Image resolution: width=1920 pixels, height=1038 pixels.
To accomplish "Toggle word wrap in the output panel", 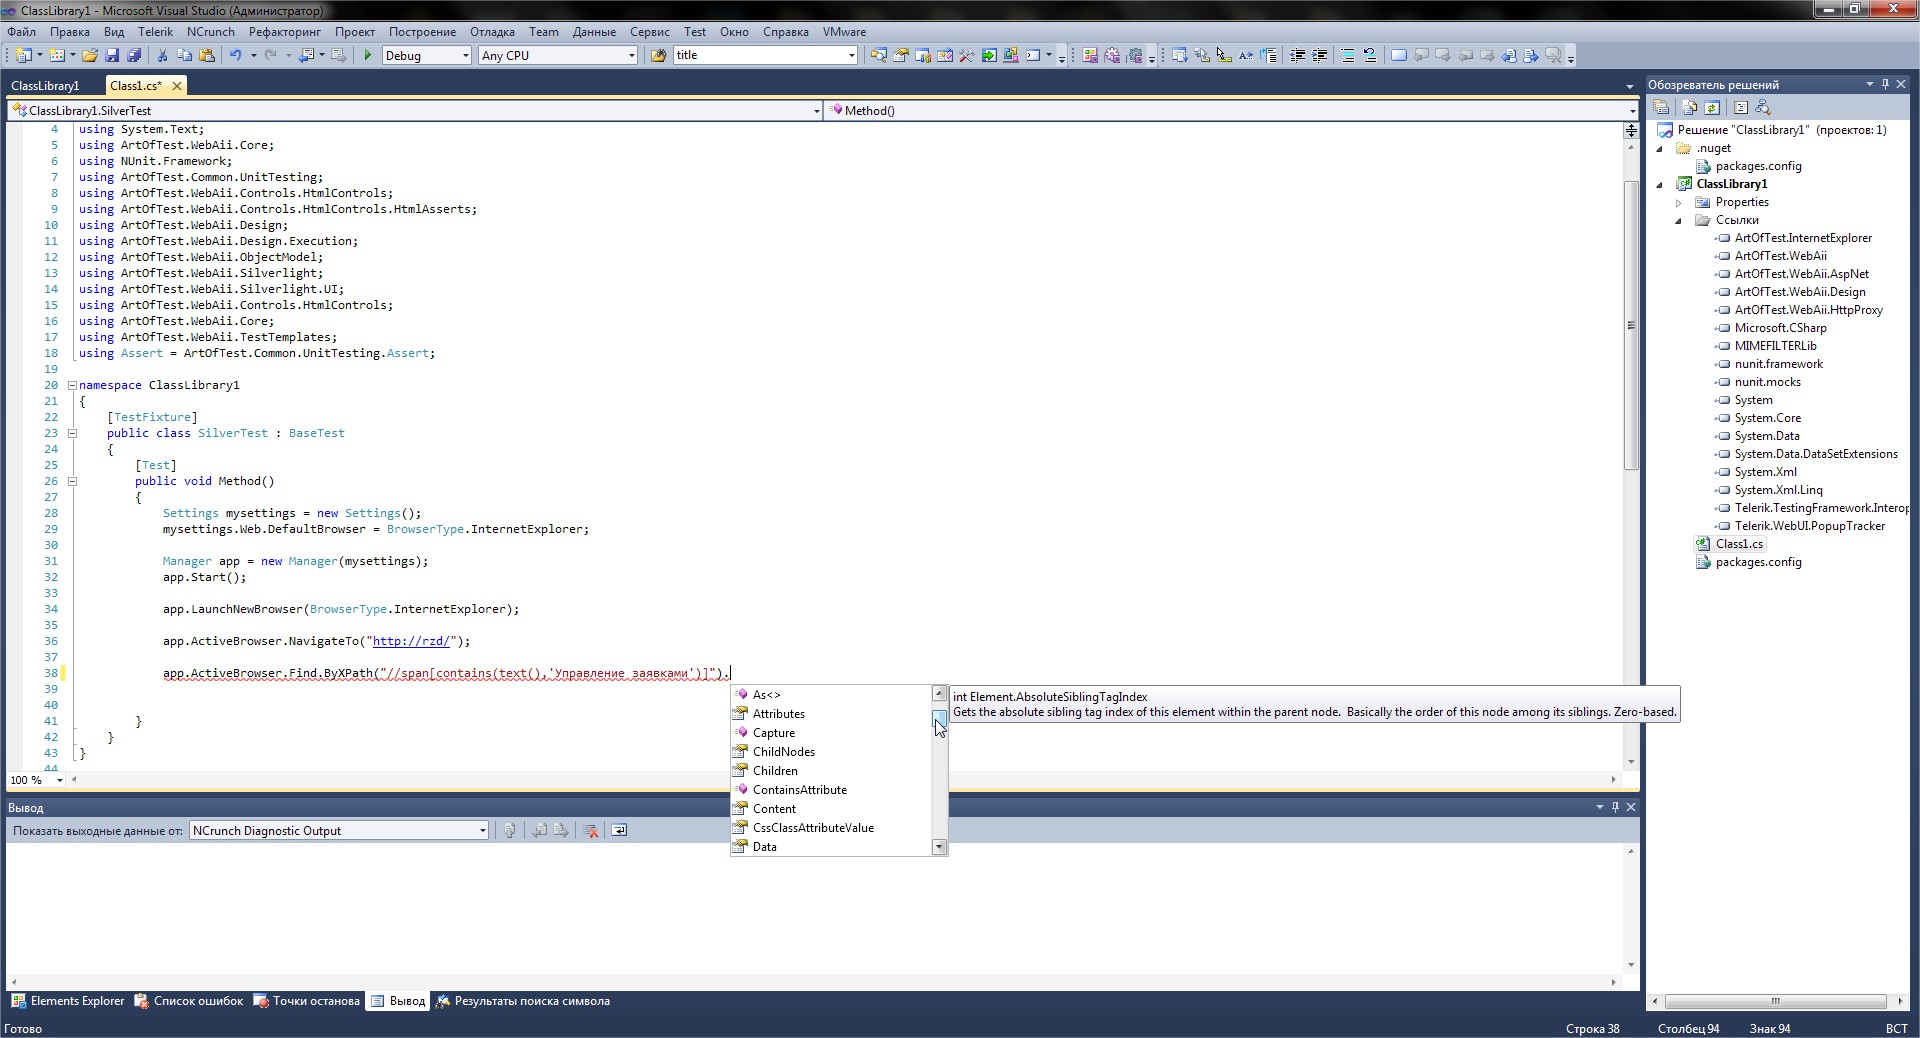I will click(619, 831).
